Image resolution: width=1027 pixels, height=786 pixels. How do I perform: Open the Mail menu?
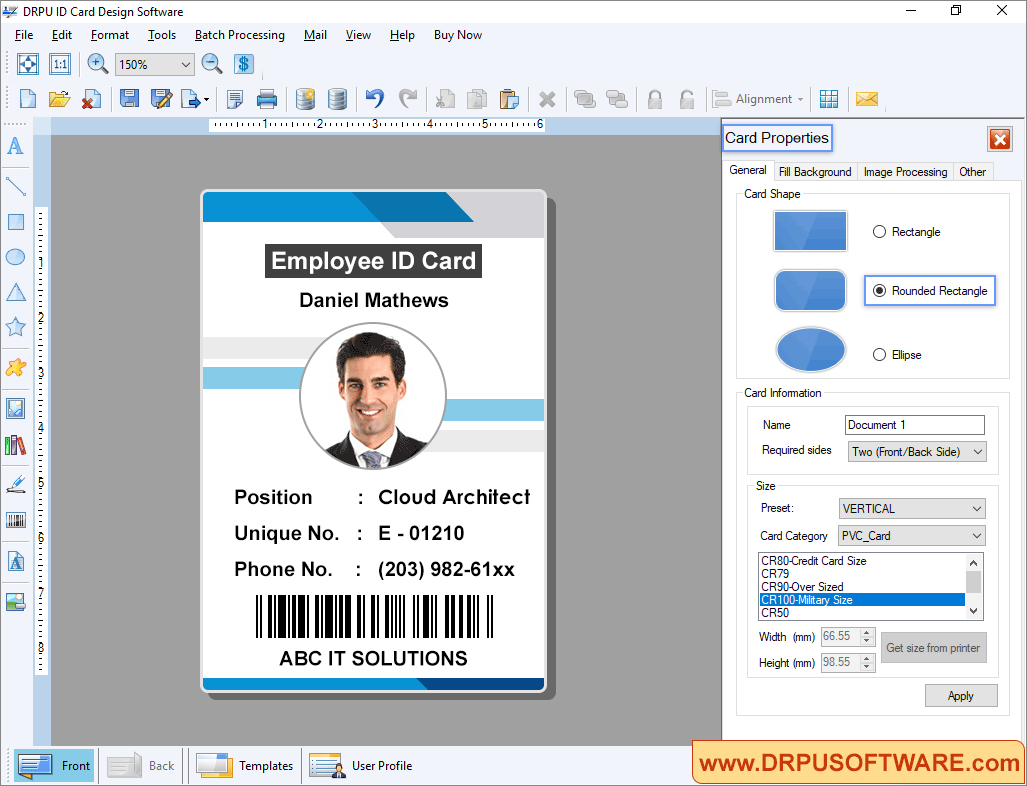tap(315, 35)
